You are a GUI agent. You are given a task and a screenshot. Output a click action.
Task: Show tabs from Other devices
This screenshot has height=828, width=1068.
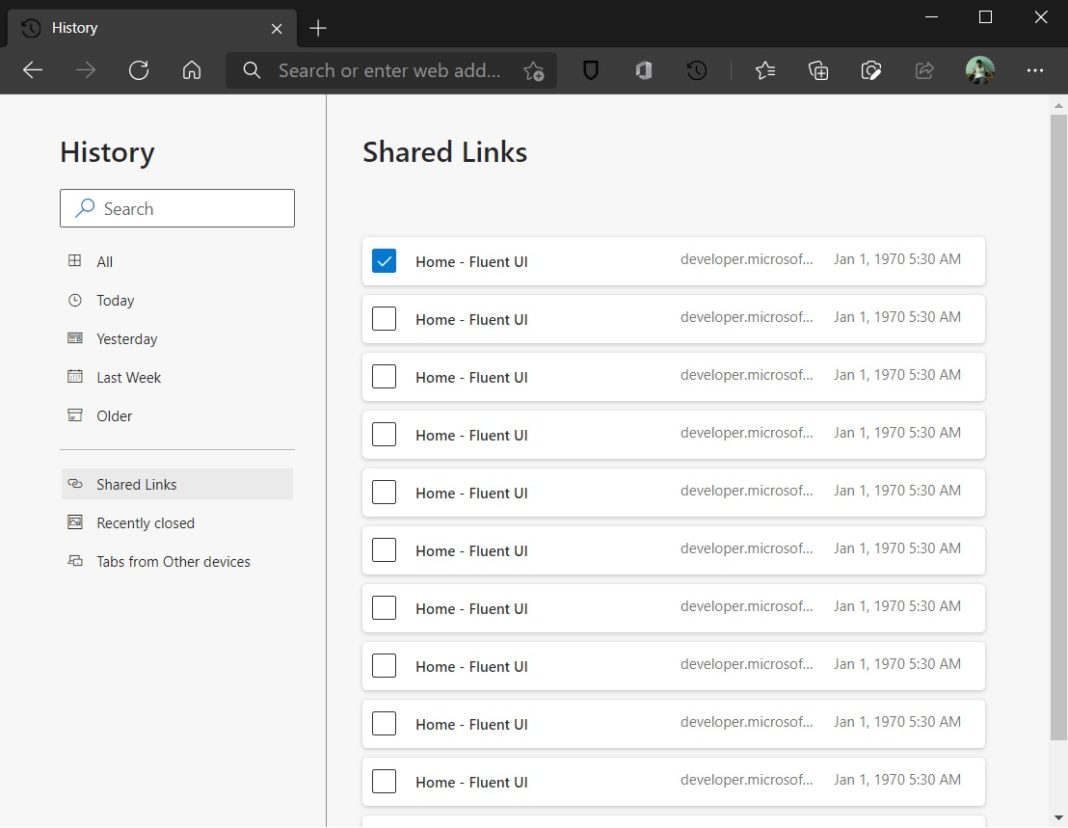(173, 561)
